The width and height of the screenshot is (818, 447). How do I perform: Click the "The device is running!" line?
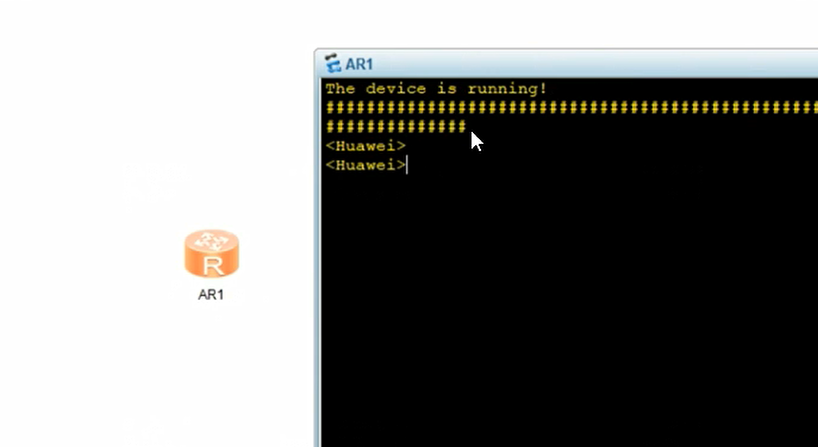436,89
